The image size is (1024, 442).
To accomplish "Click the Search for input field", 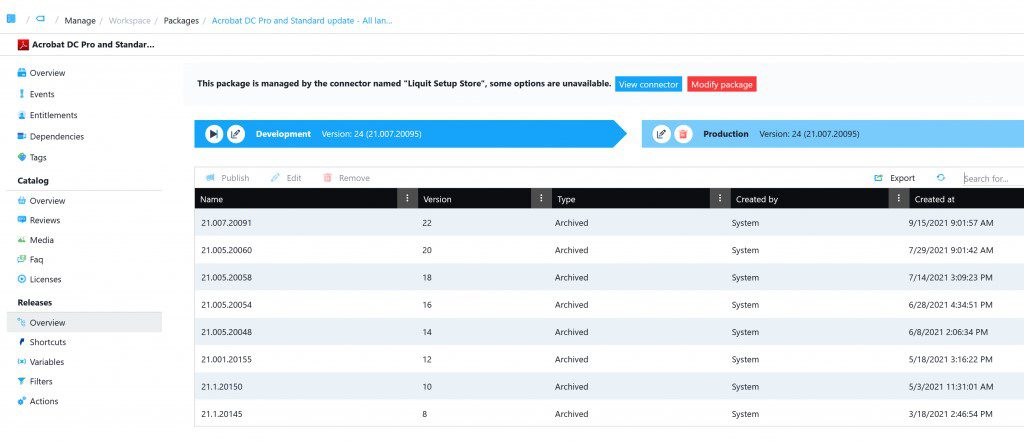I will click(x=990, y=178).
